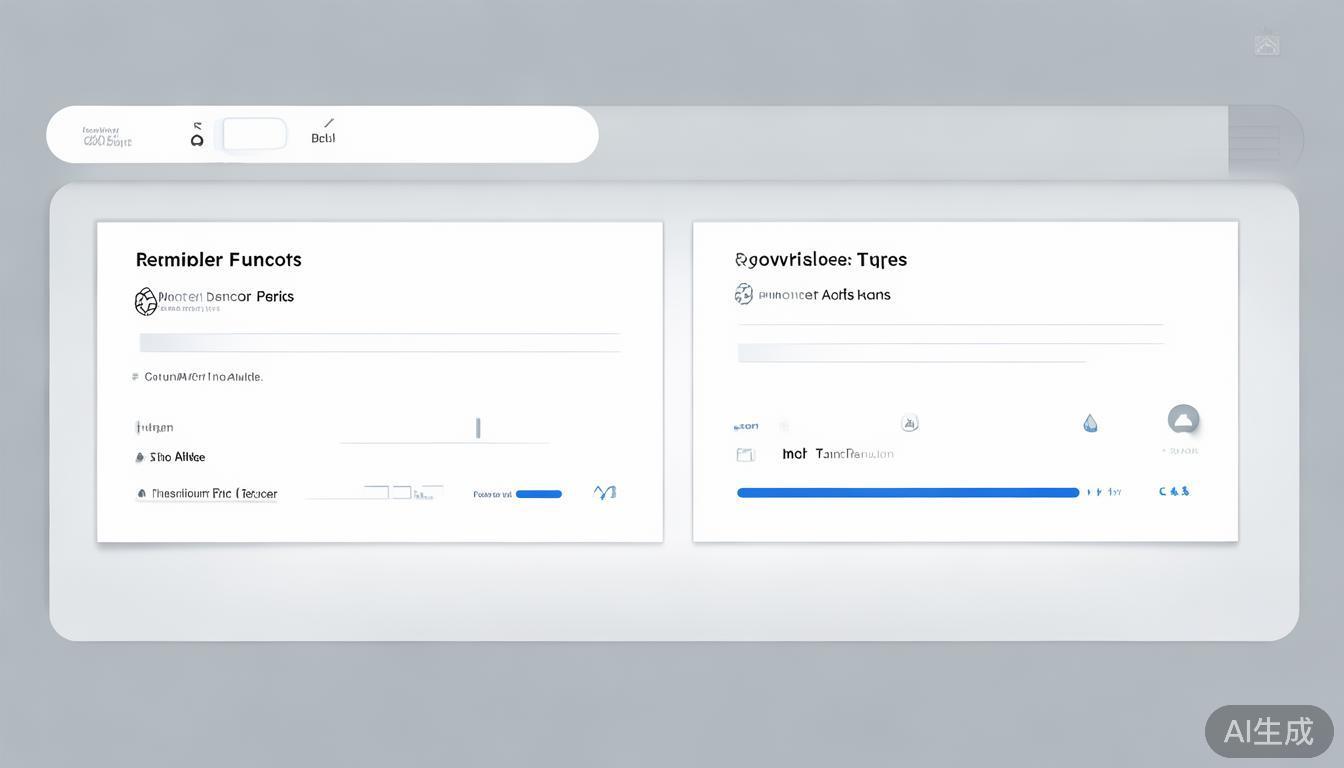The height and width of the screenshot is (768, 1344).
Task: Click the square icon left of Inot
Action: coord(745,455)
